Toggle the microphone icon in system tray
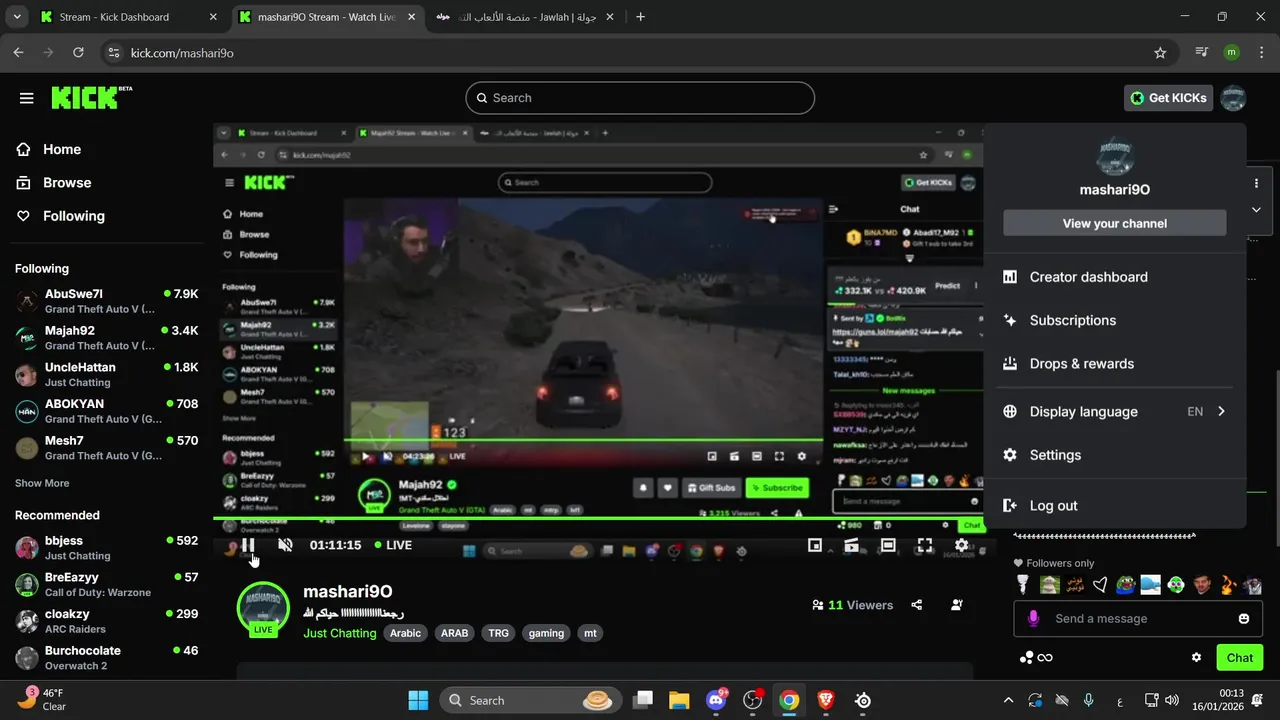 (1089, 700)
